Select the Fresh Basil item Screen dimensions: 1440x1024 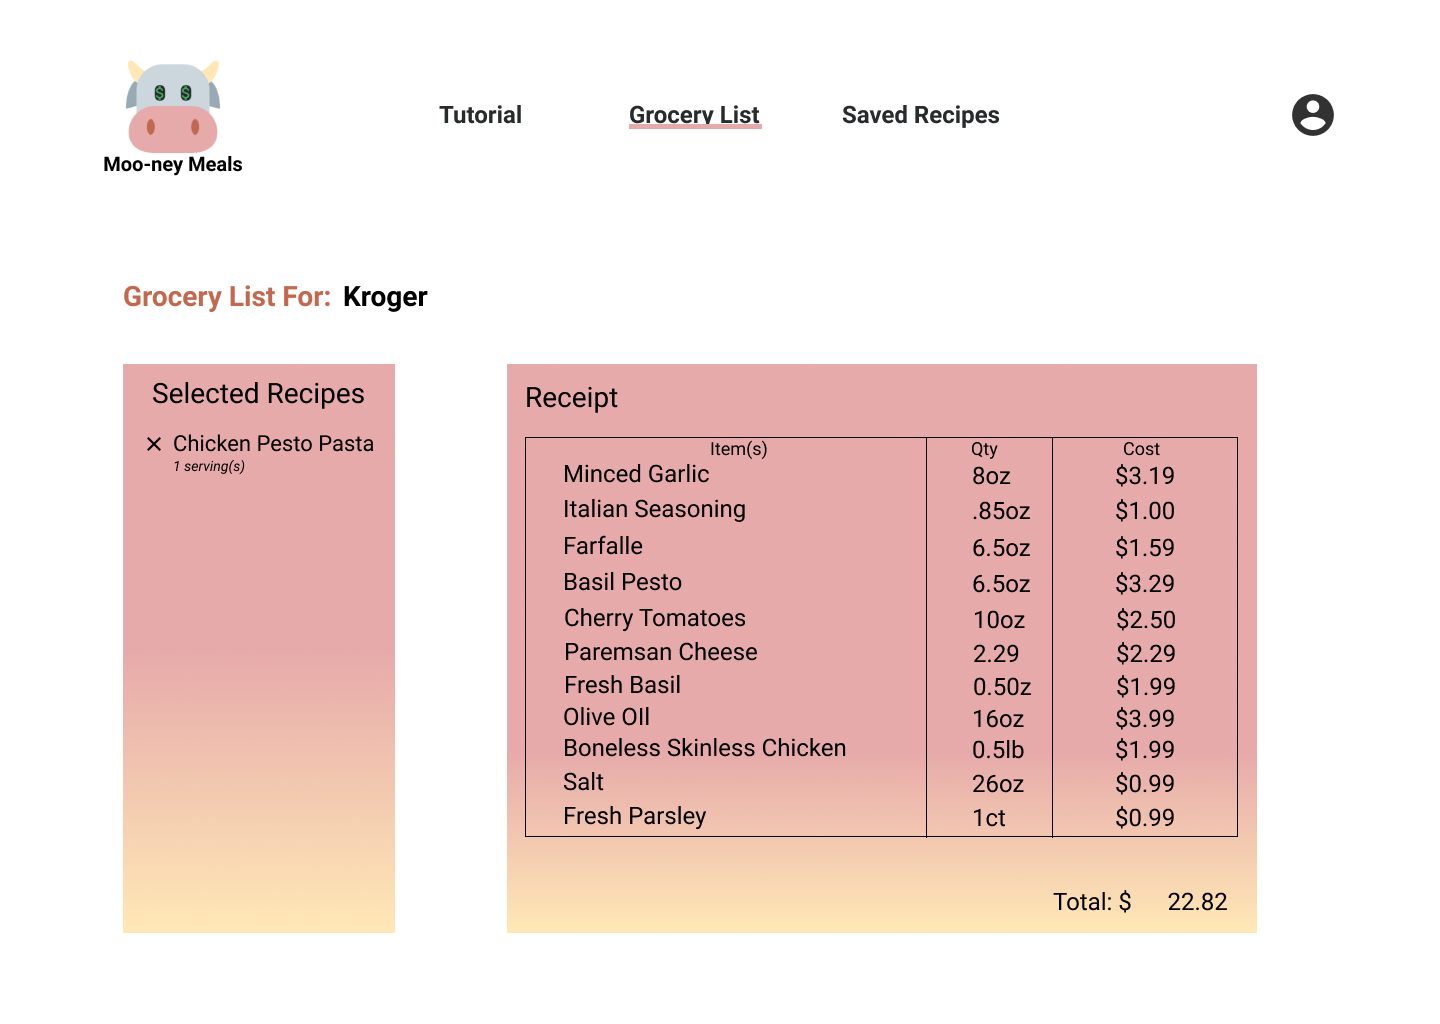[x=622, y=685]
